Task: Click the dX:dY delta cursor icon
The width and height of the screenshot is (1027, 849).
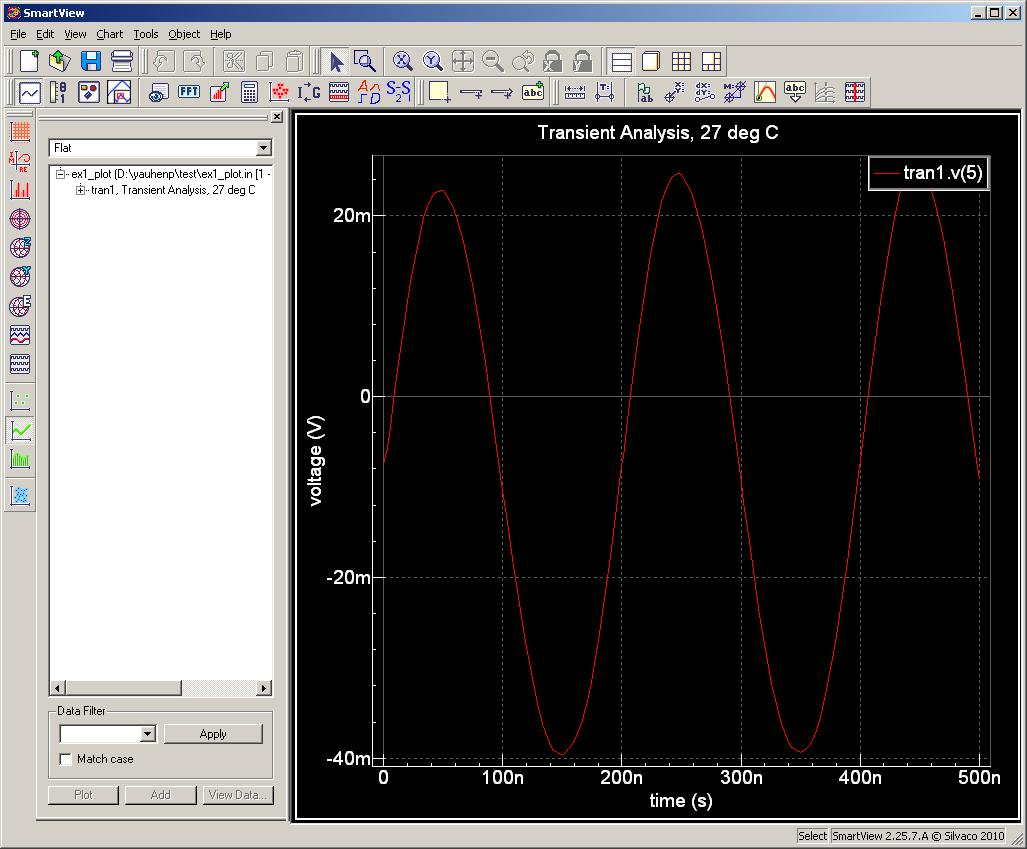Action: (x=705, y=92)
